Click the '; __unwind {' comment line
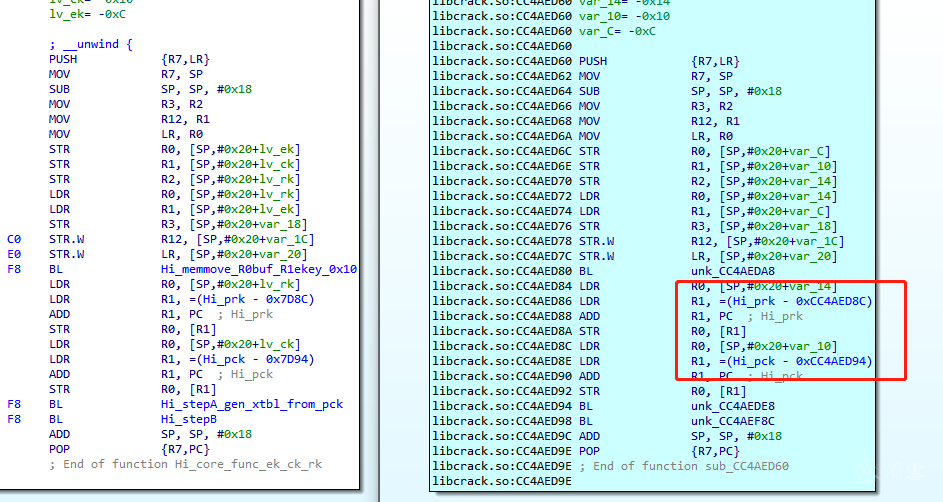 91,44
